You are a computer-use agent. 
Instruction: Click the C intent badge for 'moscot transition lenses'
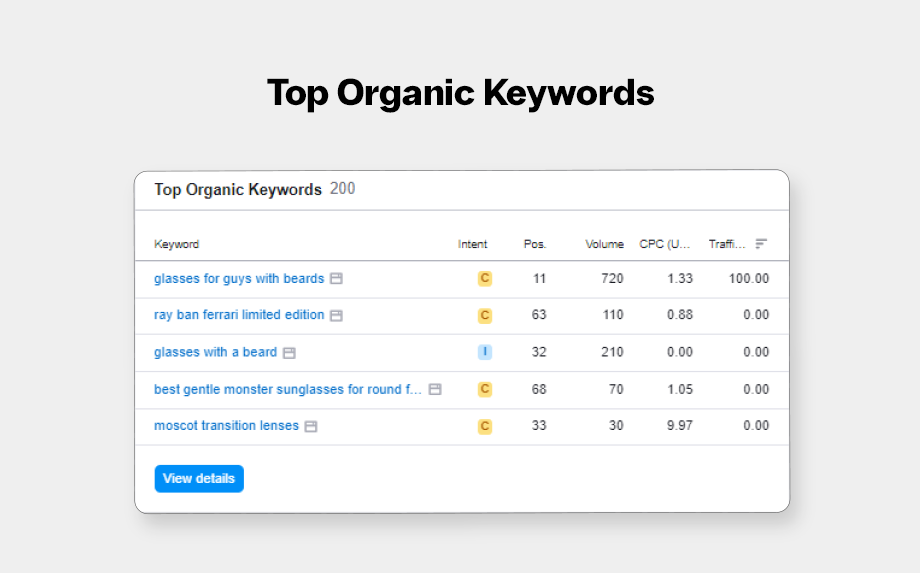(485, 427)
